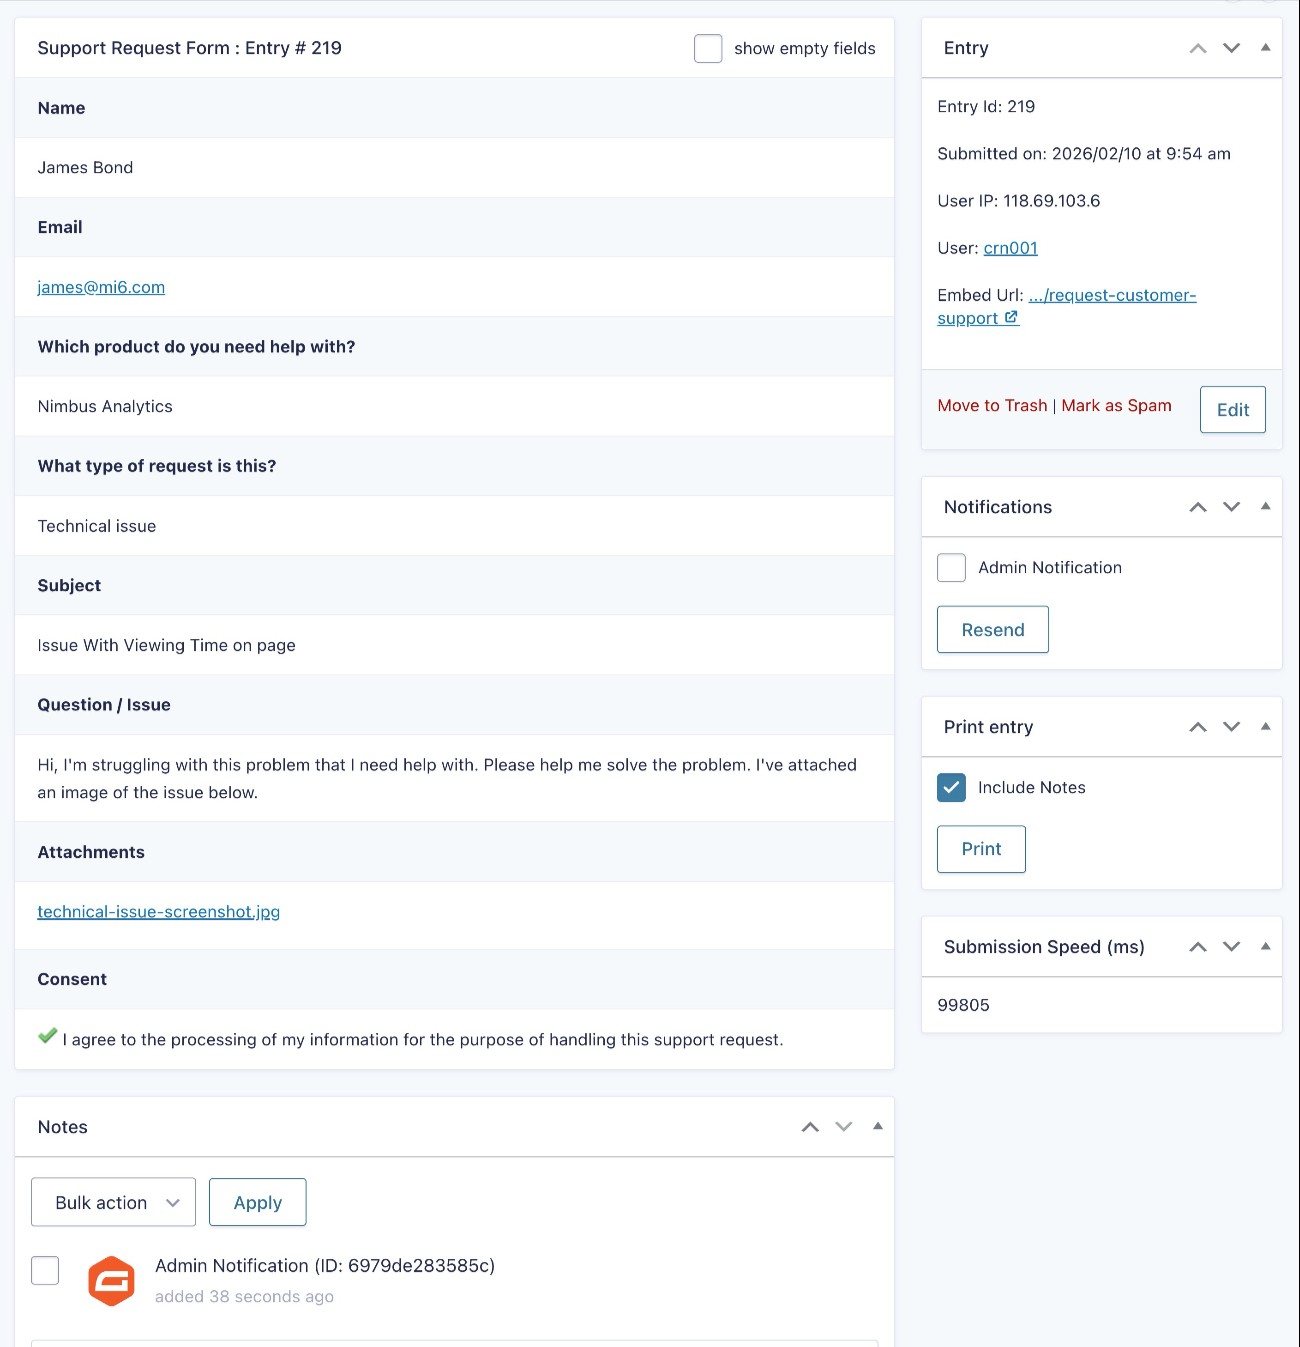The width and height of the screenshot is (1300, 1347).
Task: Click the down chevron on Notes panel header
Action: pyautogui.click(x=843, y=1126)
